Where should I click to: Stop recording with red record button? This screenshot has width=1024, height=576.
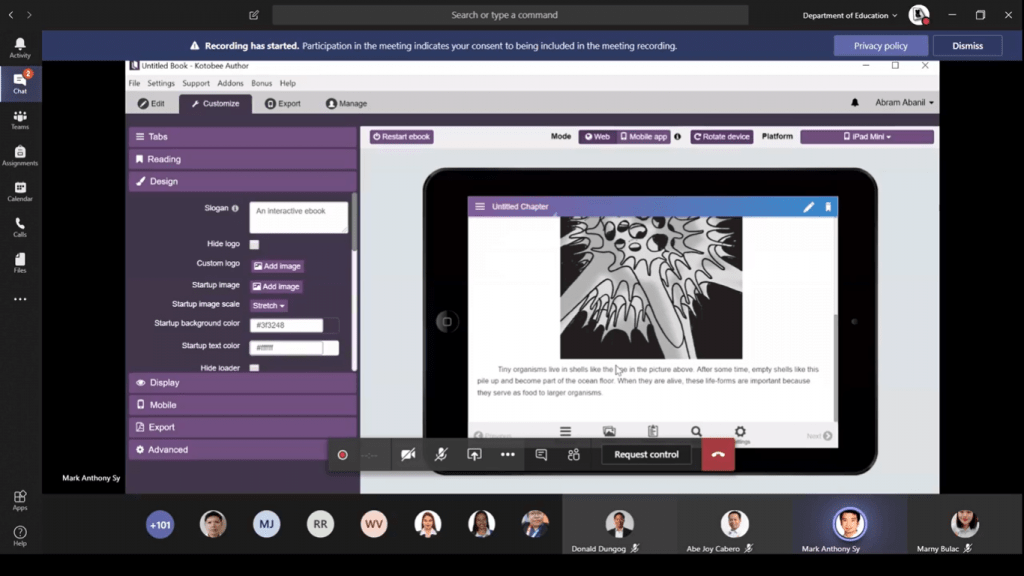342,455
